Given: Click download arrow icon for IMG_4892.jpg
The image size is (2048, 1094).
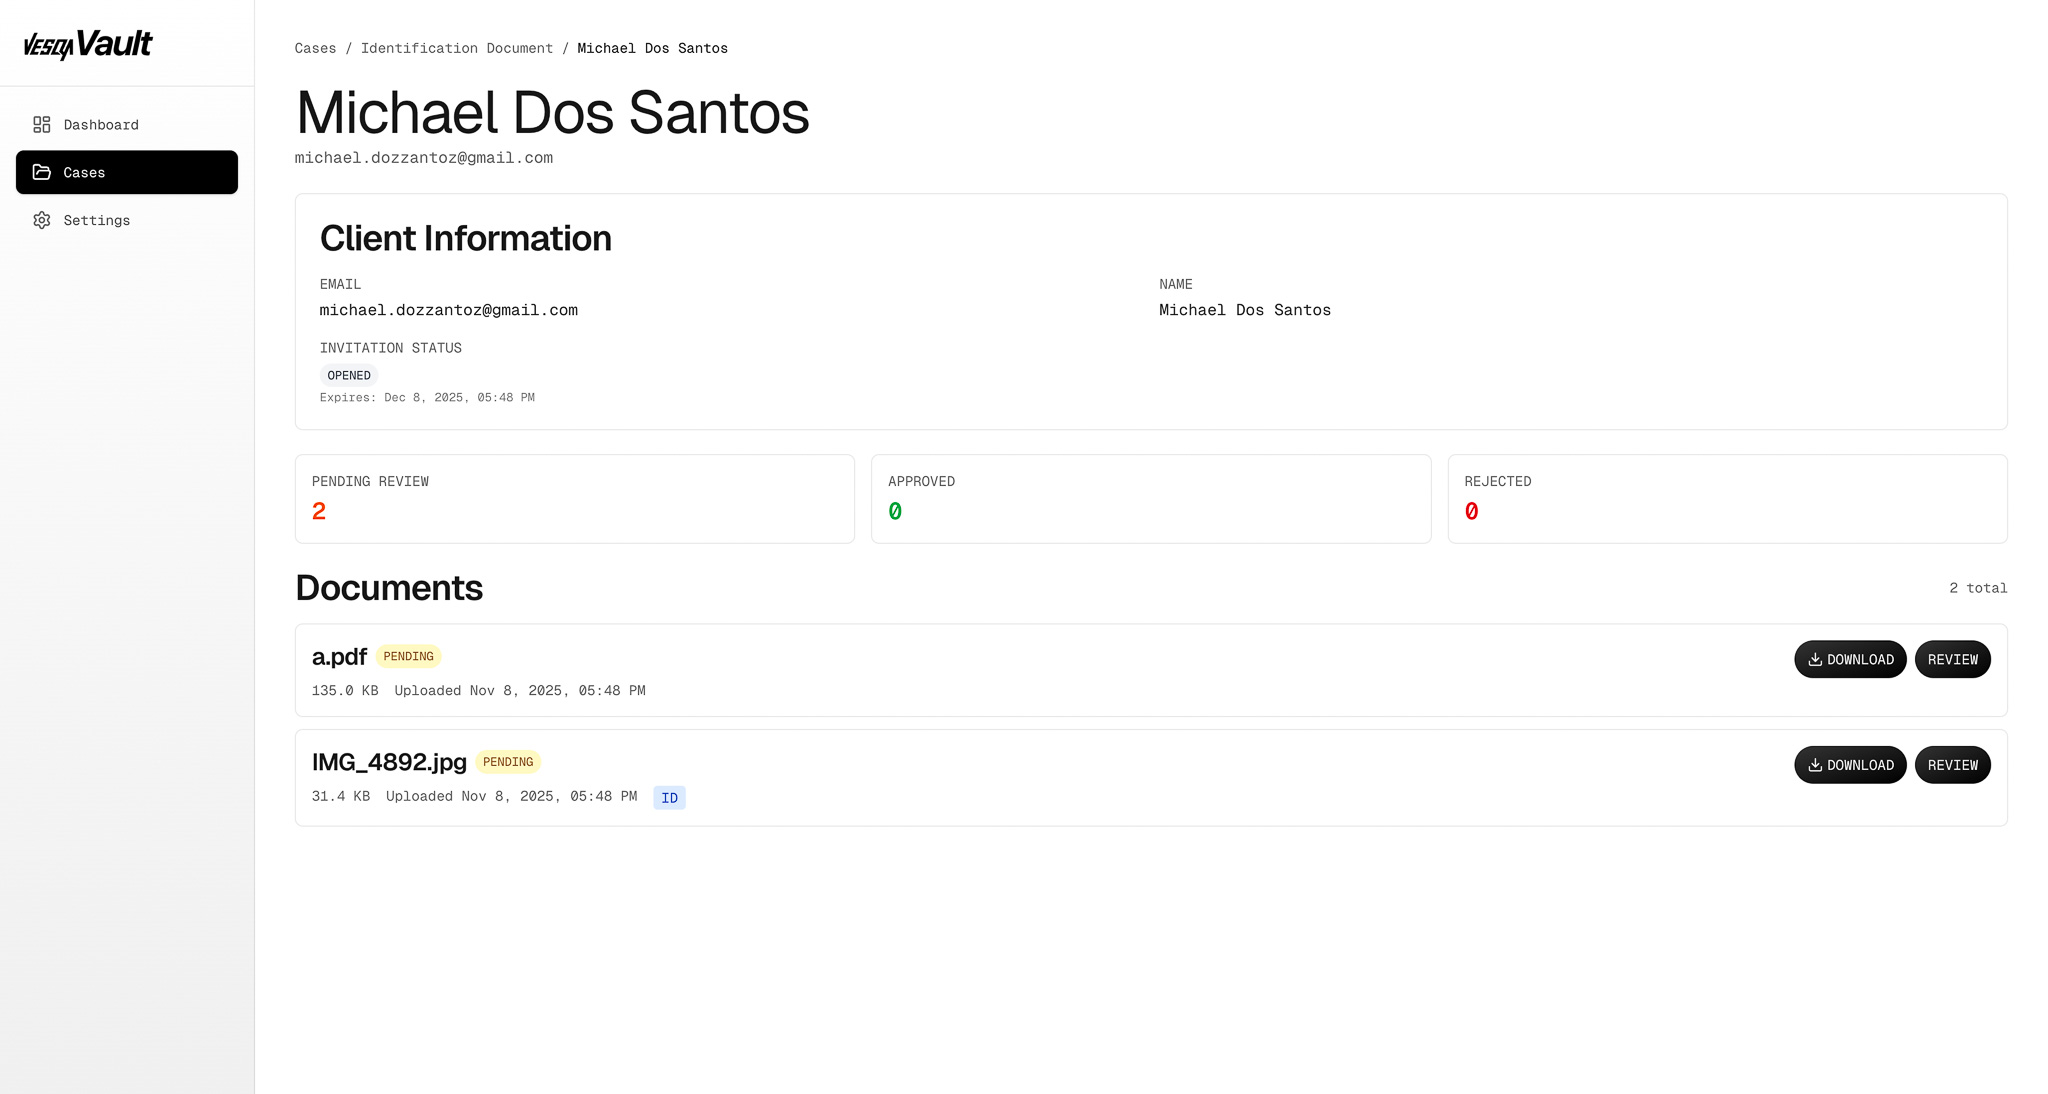Looking at the screenshot, I should point(1814,765).
